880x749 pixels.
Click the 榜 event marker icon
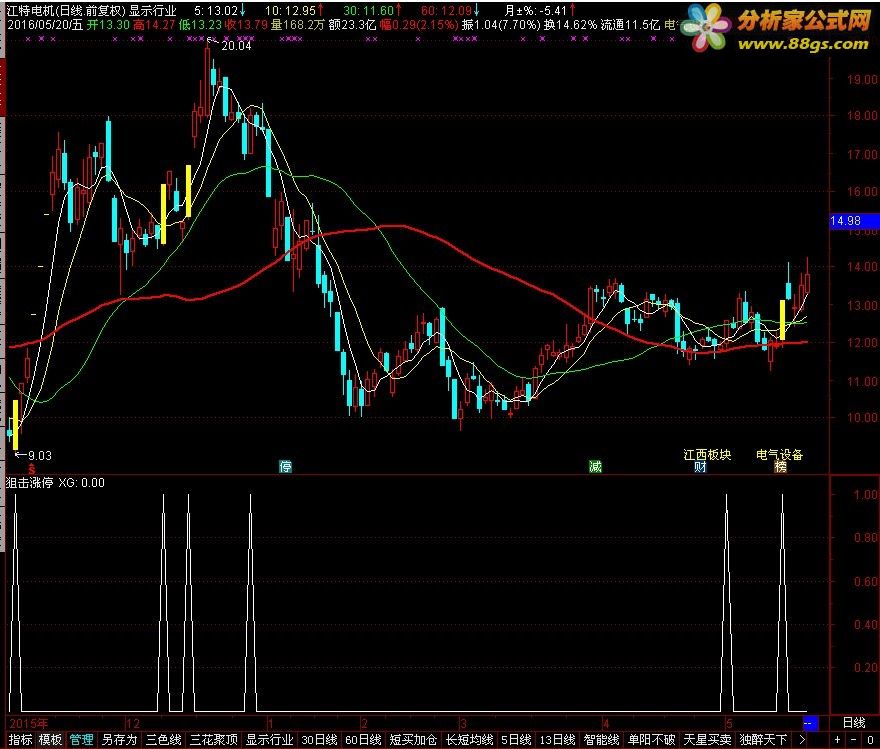click(x=780, y=466)
